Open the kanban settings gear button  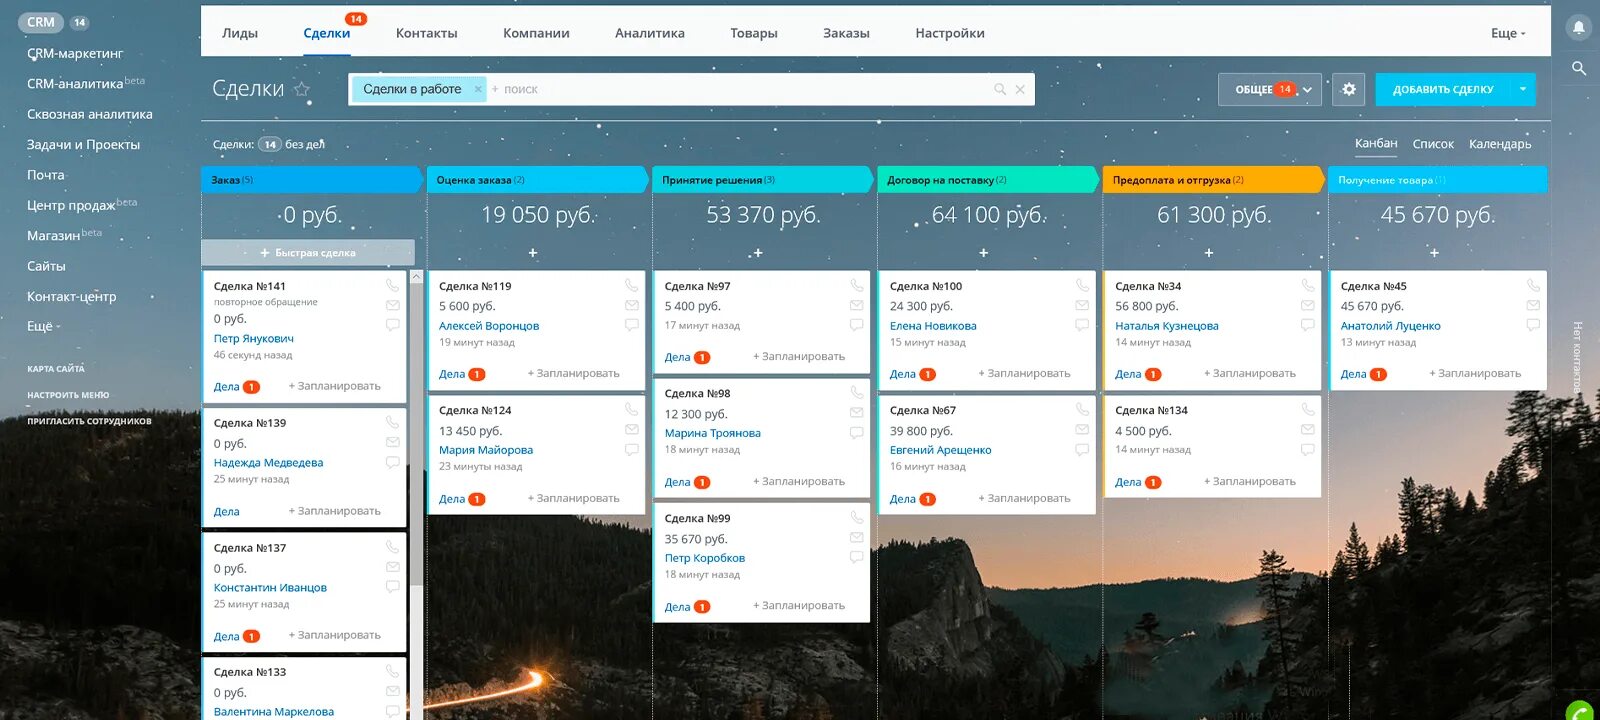(1349, 89)
